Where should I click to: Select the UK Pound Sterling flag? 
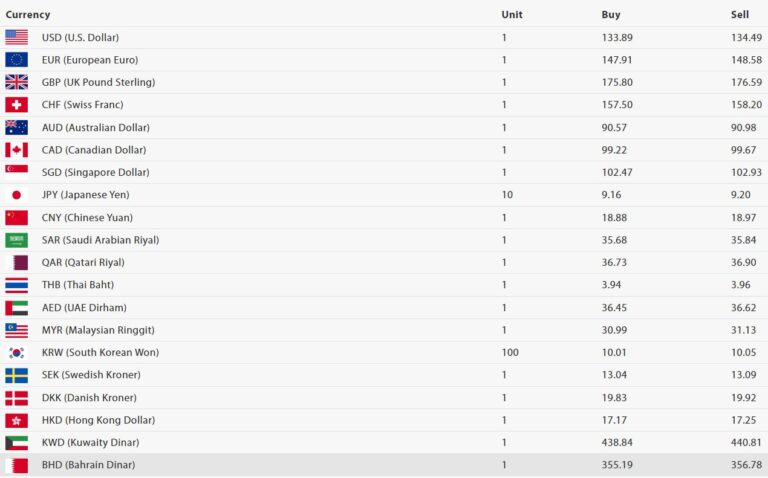coord(16,82)
